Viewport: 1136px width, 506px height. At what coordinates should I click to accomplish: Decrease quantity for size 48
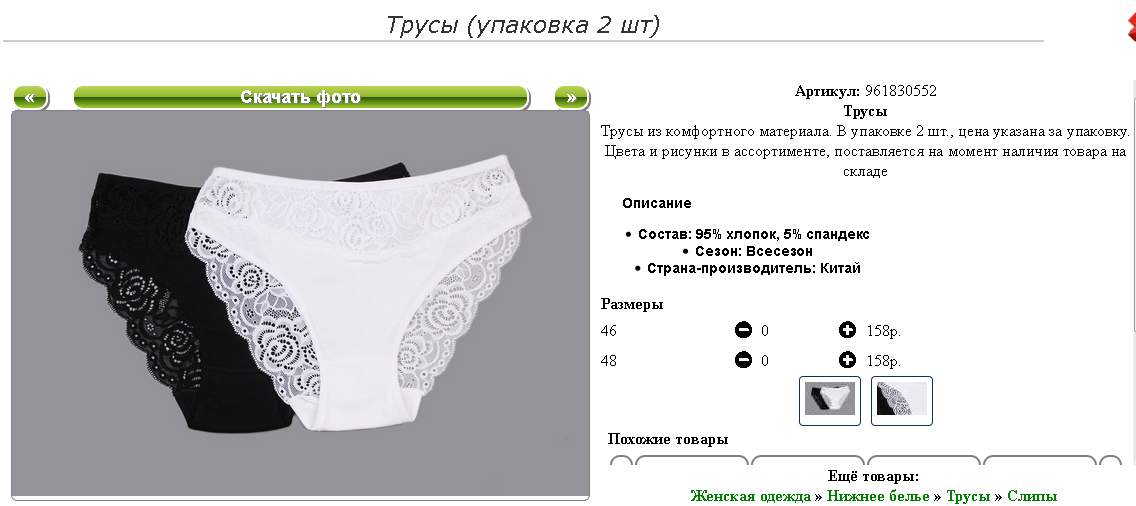tap(743, 360)
